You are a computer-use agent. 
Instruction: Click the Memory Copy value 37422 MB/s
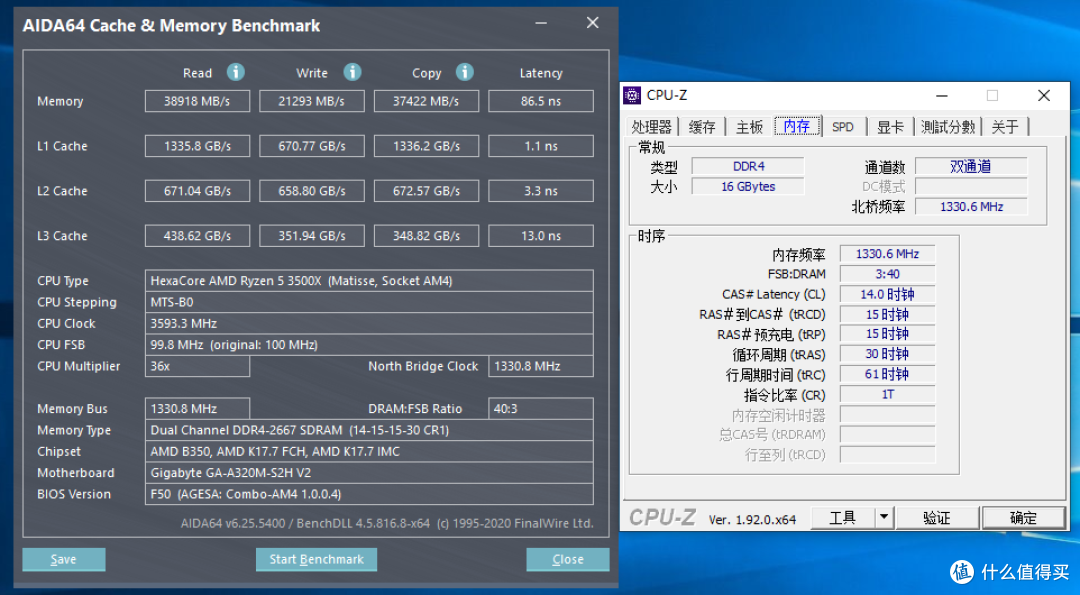coord(426,101)
